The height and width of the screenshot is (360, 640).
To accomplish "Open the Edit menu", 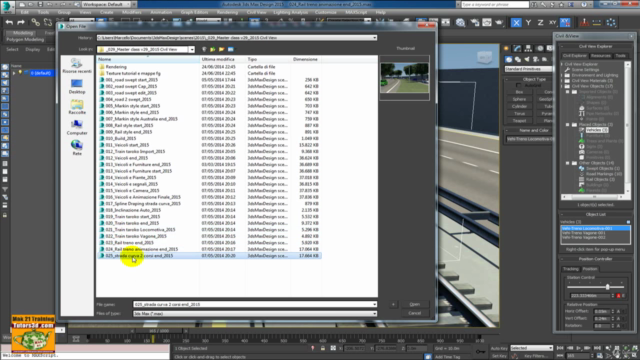I will coord(24,13).
